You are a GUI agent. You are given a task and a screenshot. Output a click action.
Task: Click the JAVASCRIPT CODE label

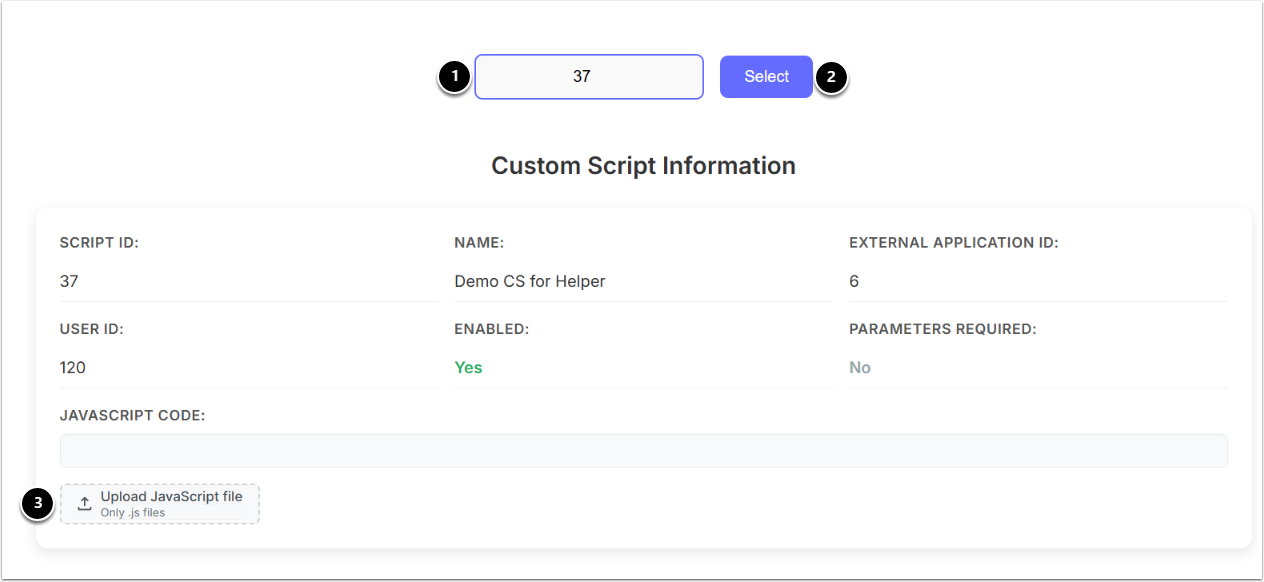tap(132, 415)
